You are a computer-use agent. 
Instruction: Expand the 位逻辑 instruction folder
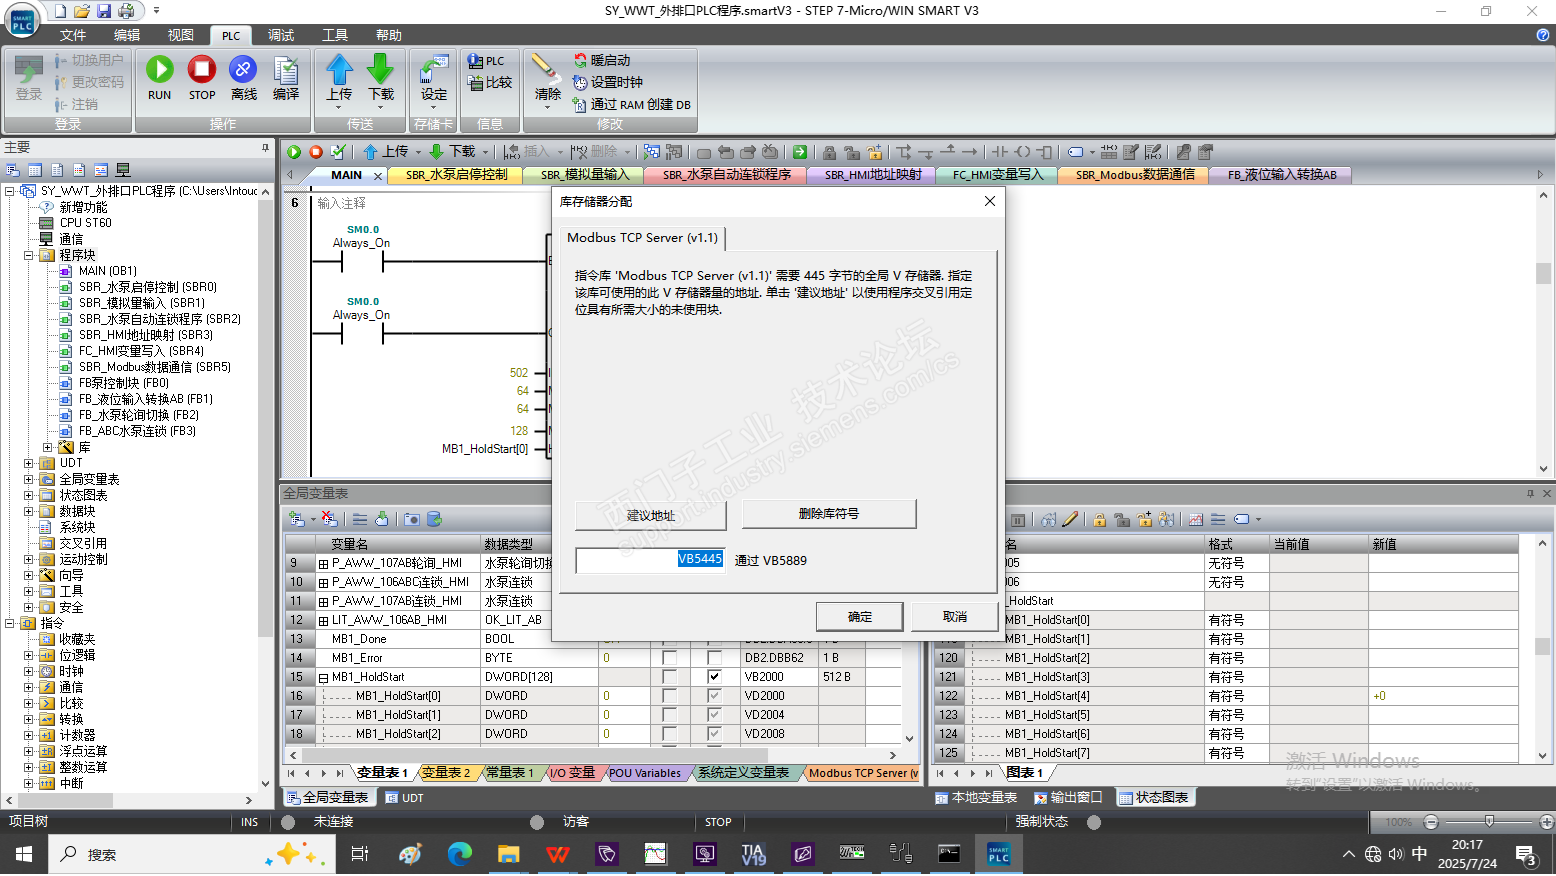coord(29,655)
